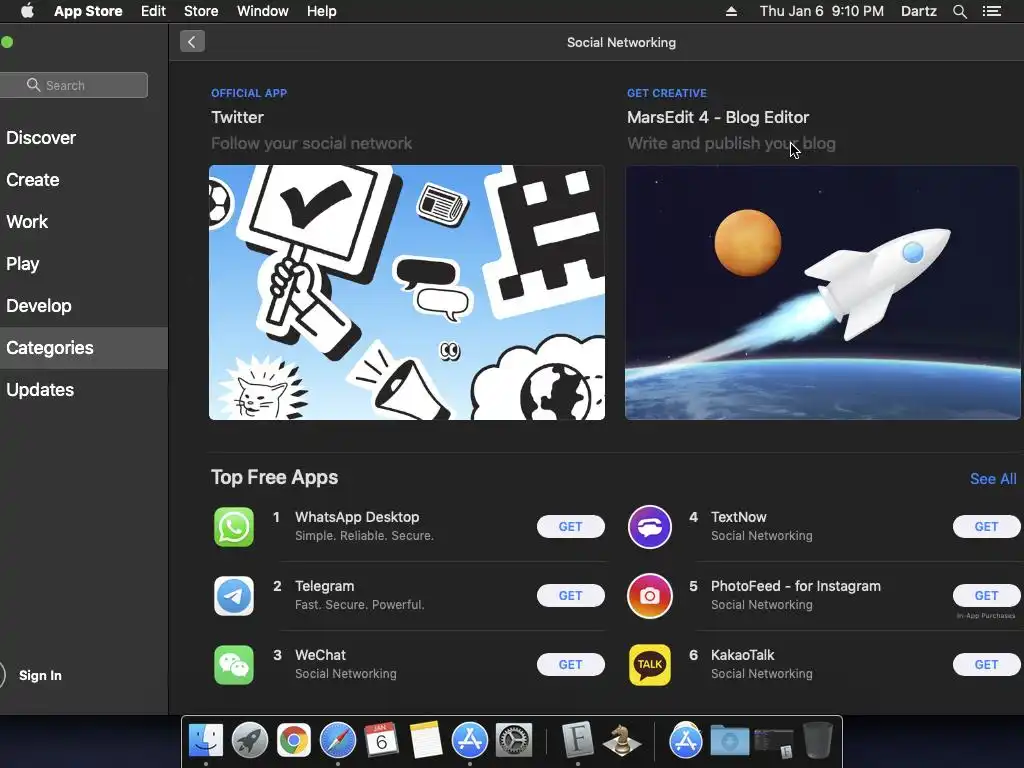Open the Telegram app icon
The width and height of the screenshot is (1024, 768).
pyautogui.click(x=234, y=596)
